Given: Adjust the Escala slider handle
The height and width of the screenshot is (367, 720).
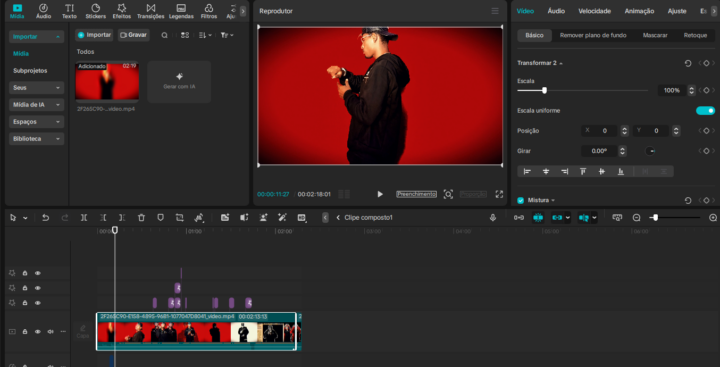Looking at the screenshot, I should pos(544,90).
